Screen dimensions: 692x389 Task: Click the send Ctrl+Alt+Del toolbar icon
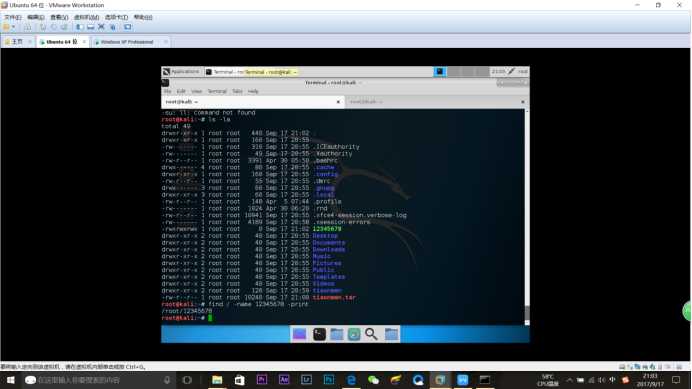coord(27,27)
